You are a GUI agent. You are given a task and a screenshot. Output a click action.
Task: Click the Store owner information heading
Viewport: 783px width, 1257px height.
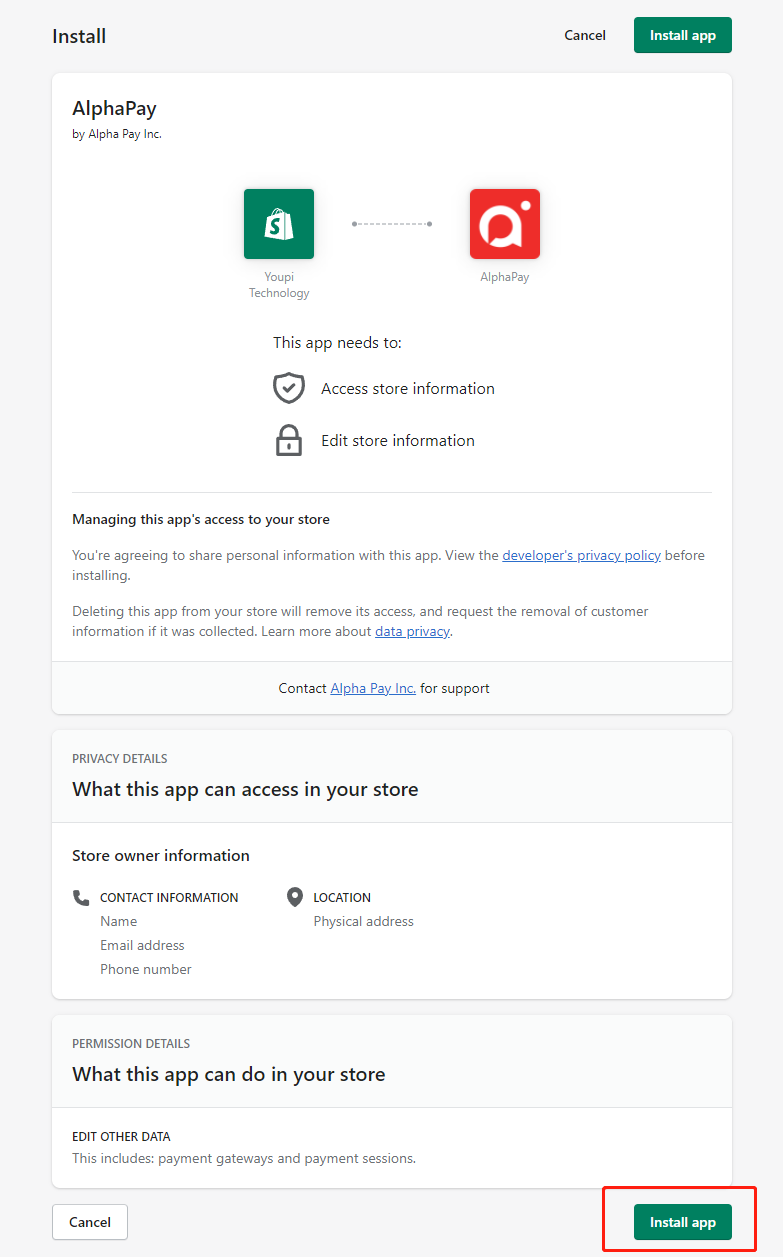[x=161, y=855]
